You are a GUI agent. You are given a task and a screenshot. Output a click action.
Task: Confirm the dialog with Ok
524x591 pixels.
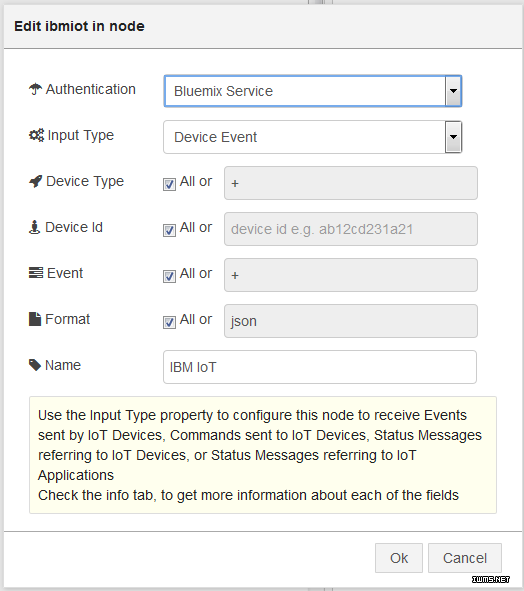[399, 558]
